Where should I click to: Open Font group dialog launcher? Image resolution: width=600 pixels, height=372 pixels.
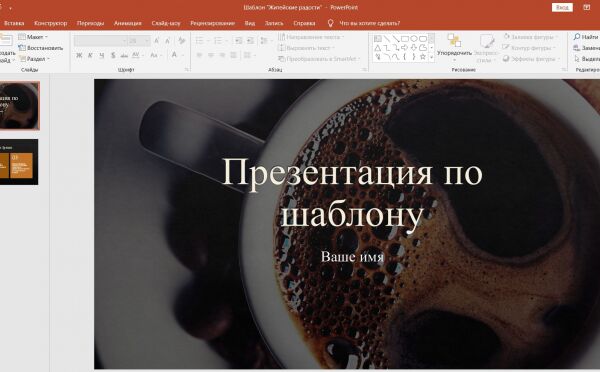pos(187,70)
